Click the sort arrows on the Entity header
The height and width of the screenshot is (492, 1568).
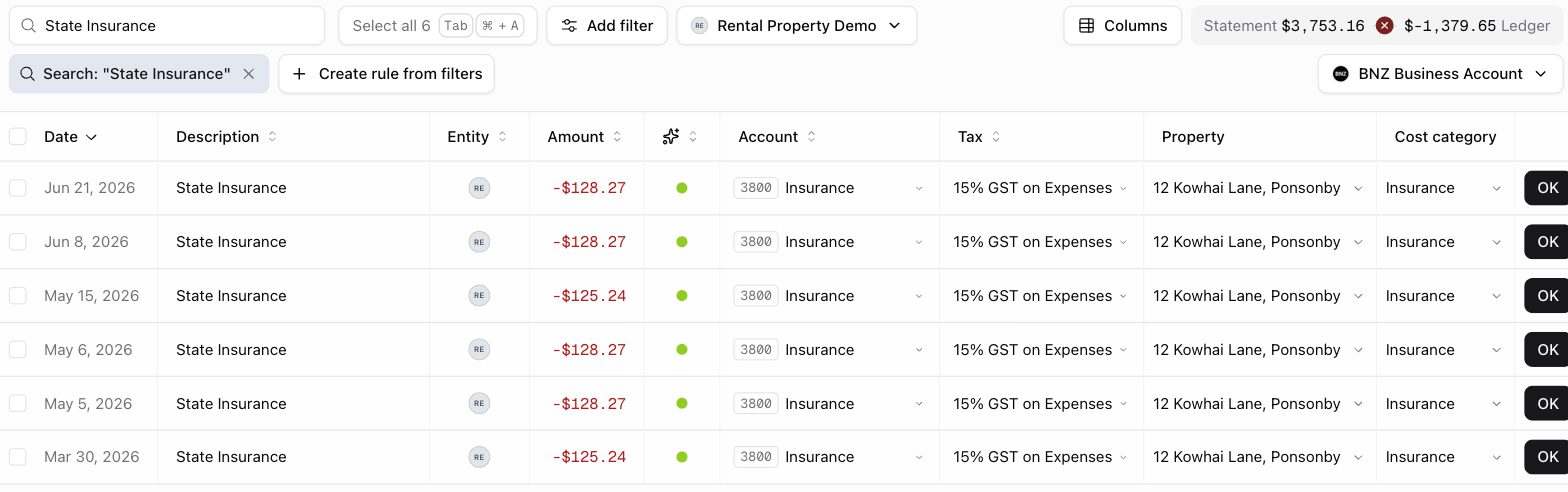(x=502, y=137)
